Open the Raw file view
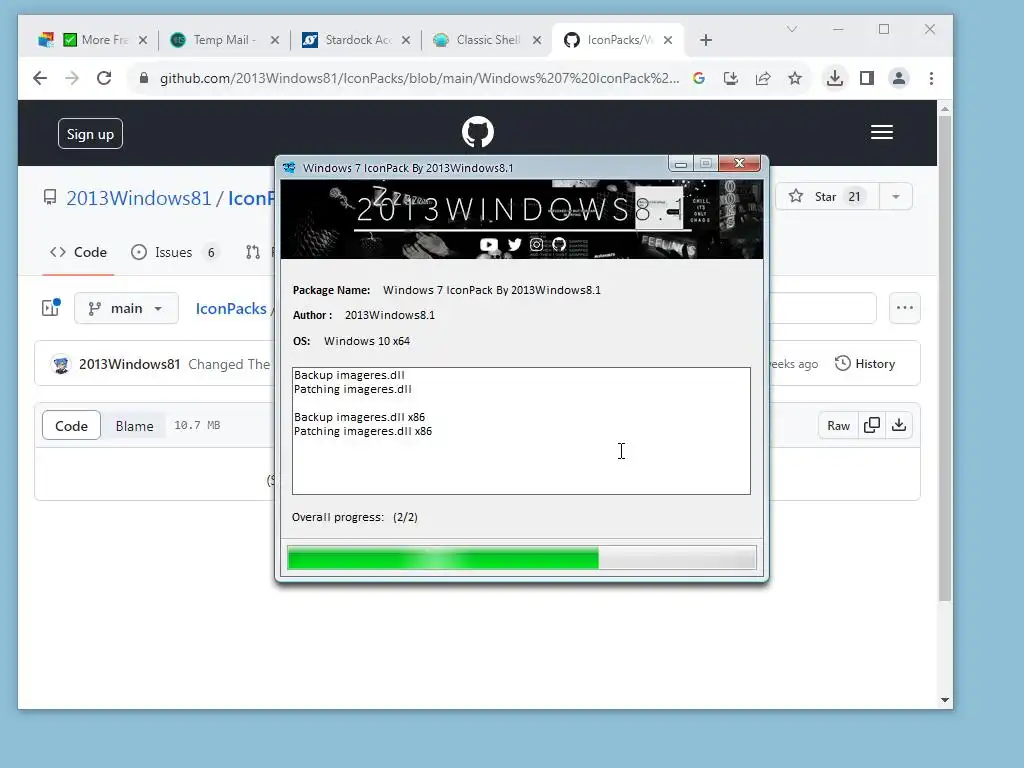The height and width of the screenshot is (768, 1024). (x=838, y=425)
